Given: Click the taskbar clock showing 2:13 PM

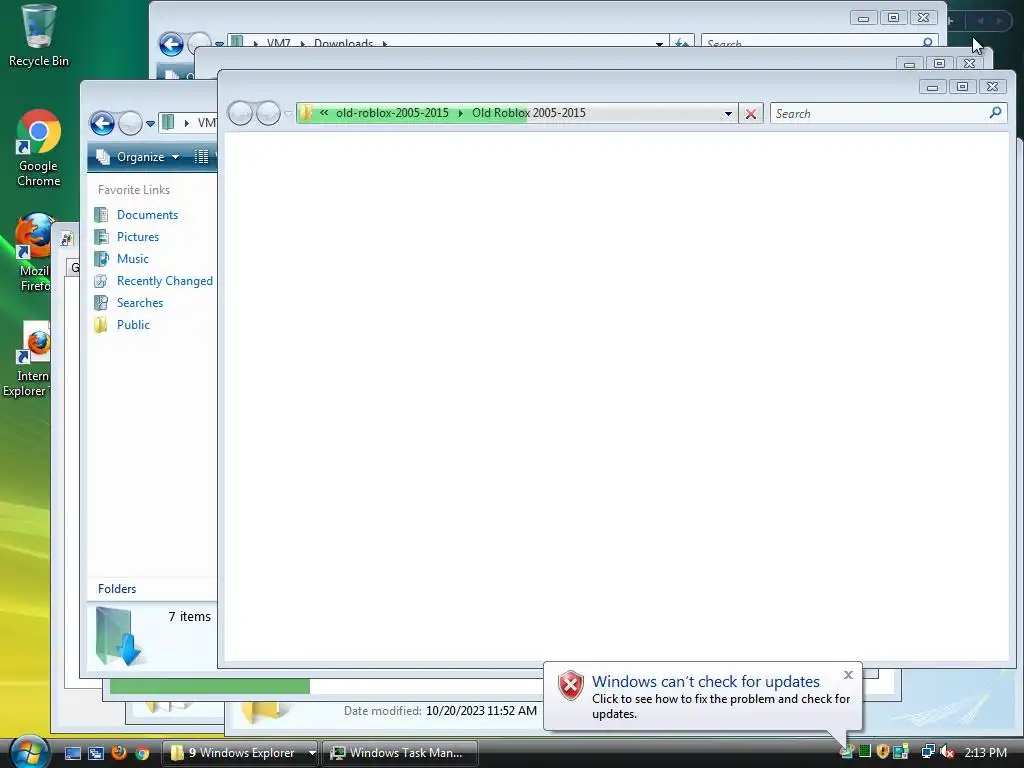Looking at the screenshot, I should pos(985,752).
